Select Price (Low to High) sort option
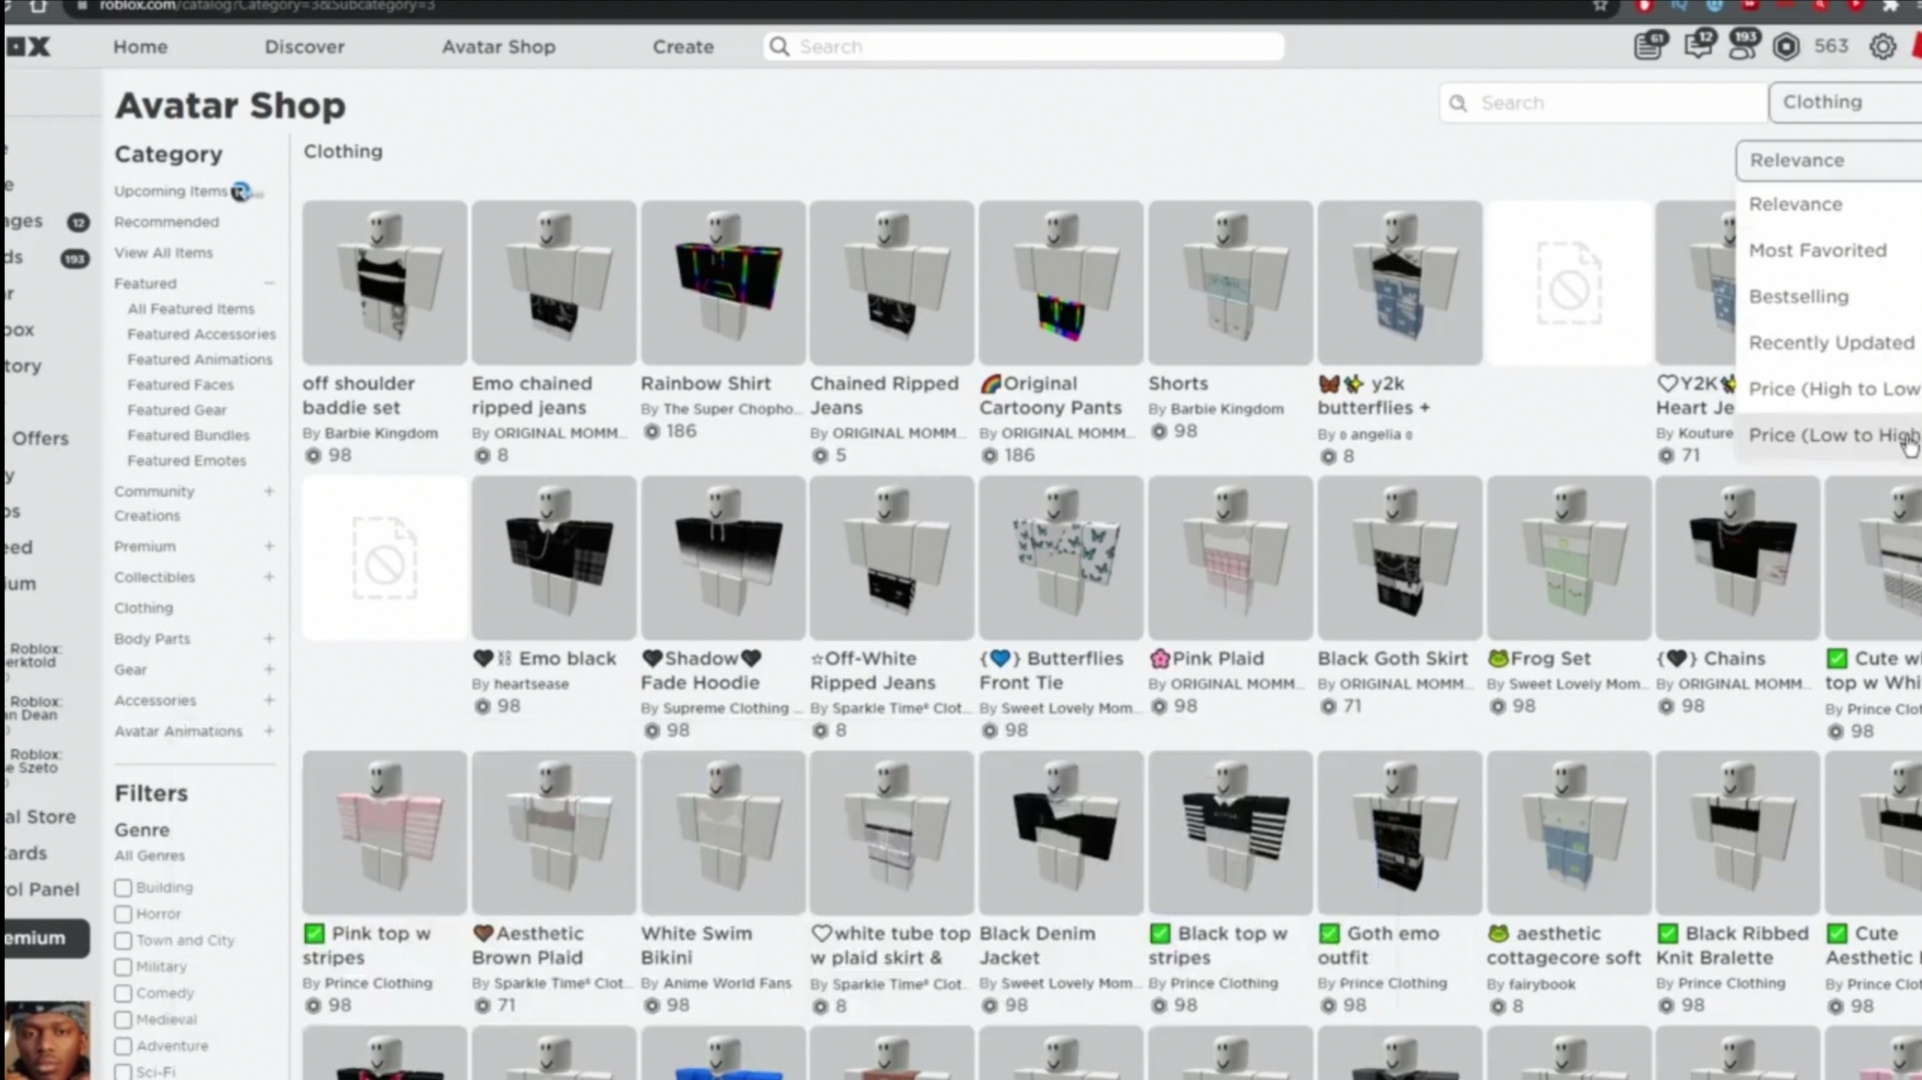Screen dimensions: 1922x1080 click(x=1832, y=435)
